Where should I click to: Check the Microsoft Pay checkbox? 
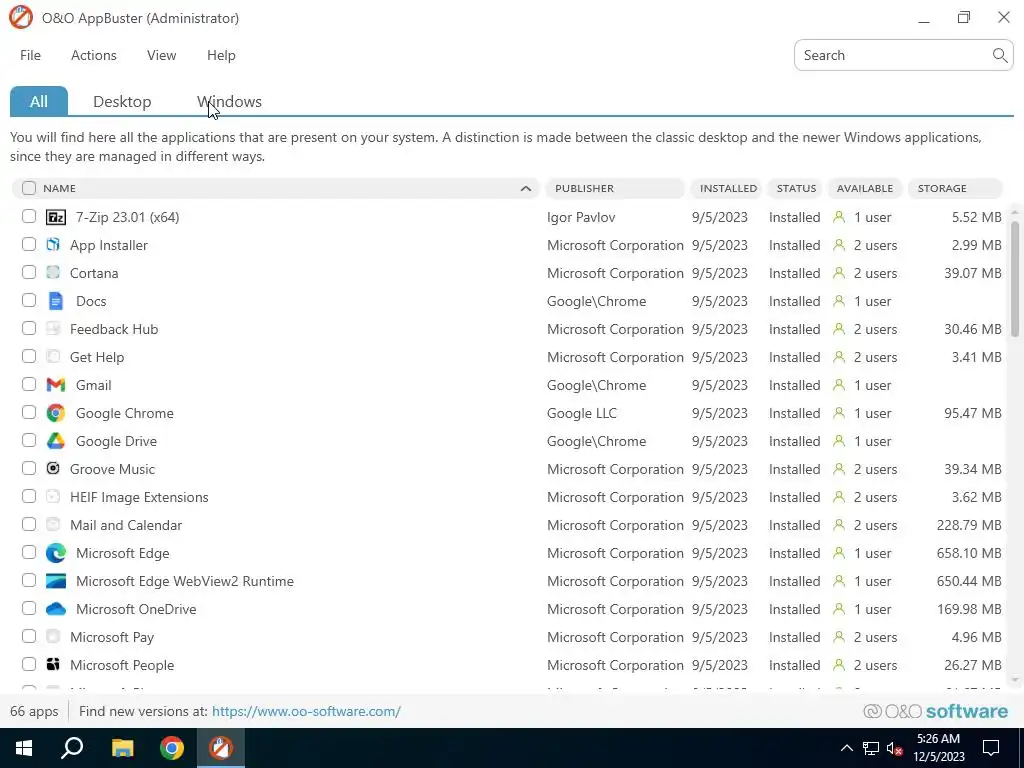29,636
